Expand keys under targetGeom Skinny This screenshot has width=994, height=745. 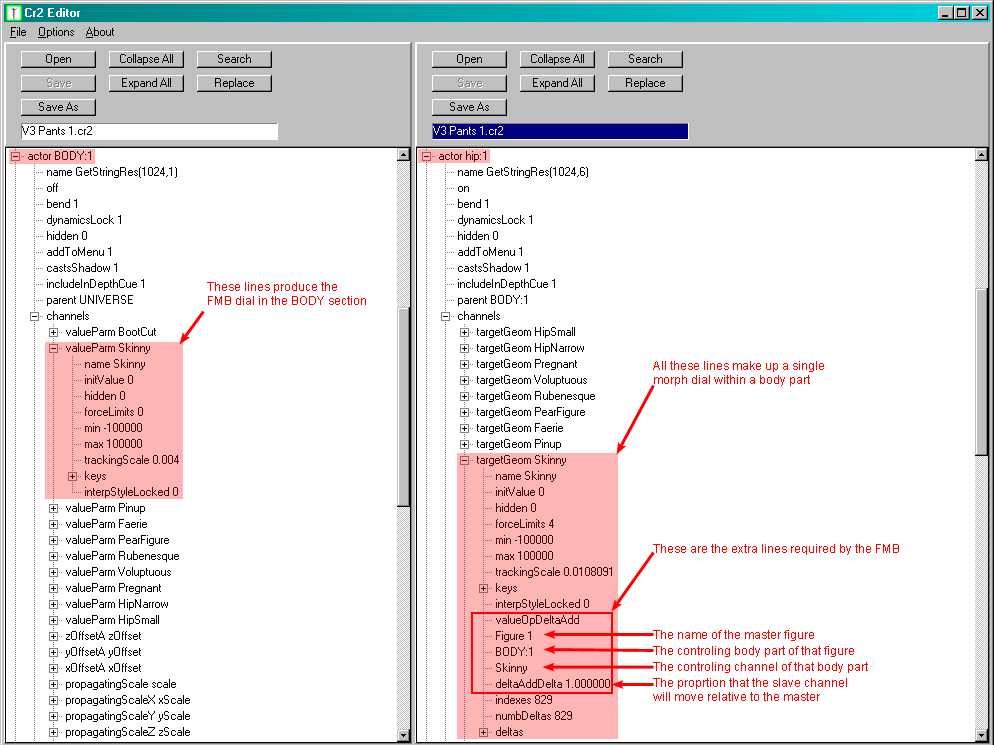(x=483, y=588)
